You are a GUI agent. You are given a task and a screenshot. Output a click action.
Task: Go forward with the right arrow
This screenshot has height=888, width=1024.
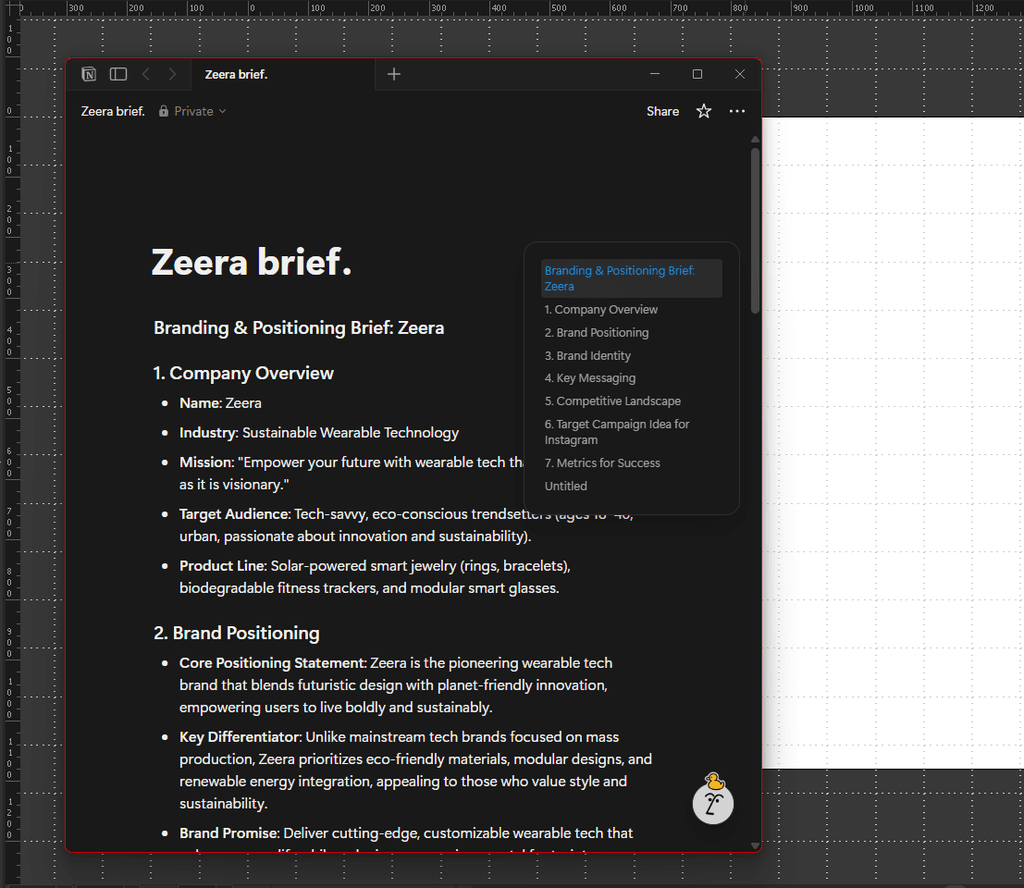coord(172,74)
